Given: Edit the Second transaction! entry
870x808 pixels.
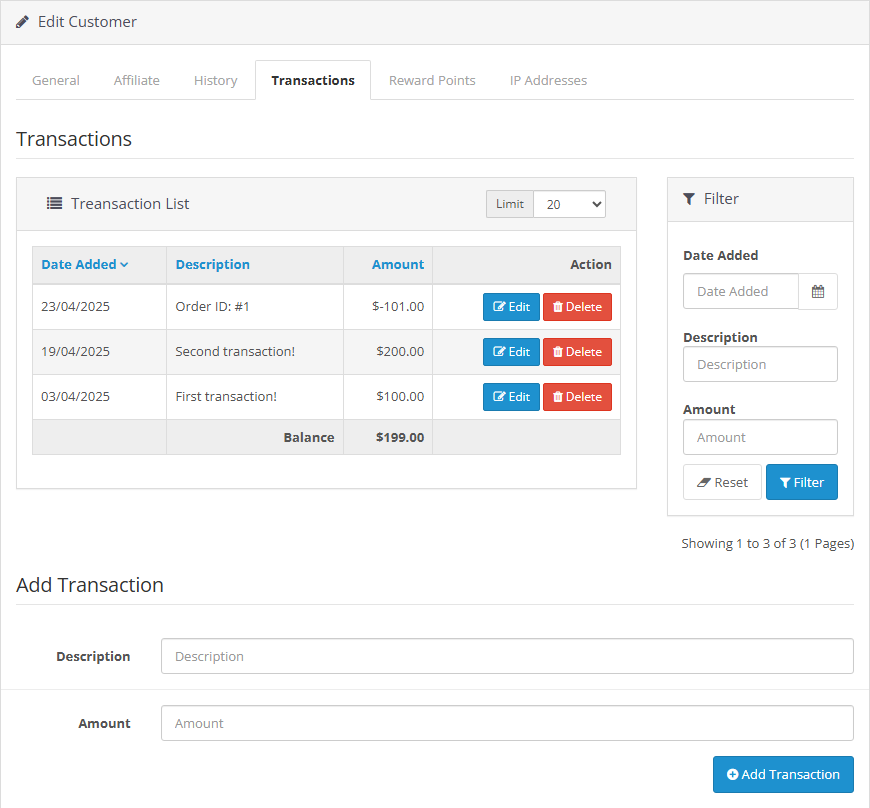Looking at the screenshot, I should click(511, 352).
